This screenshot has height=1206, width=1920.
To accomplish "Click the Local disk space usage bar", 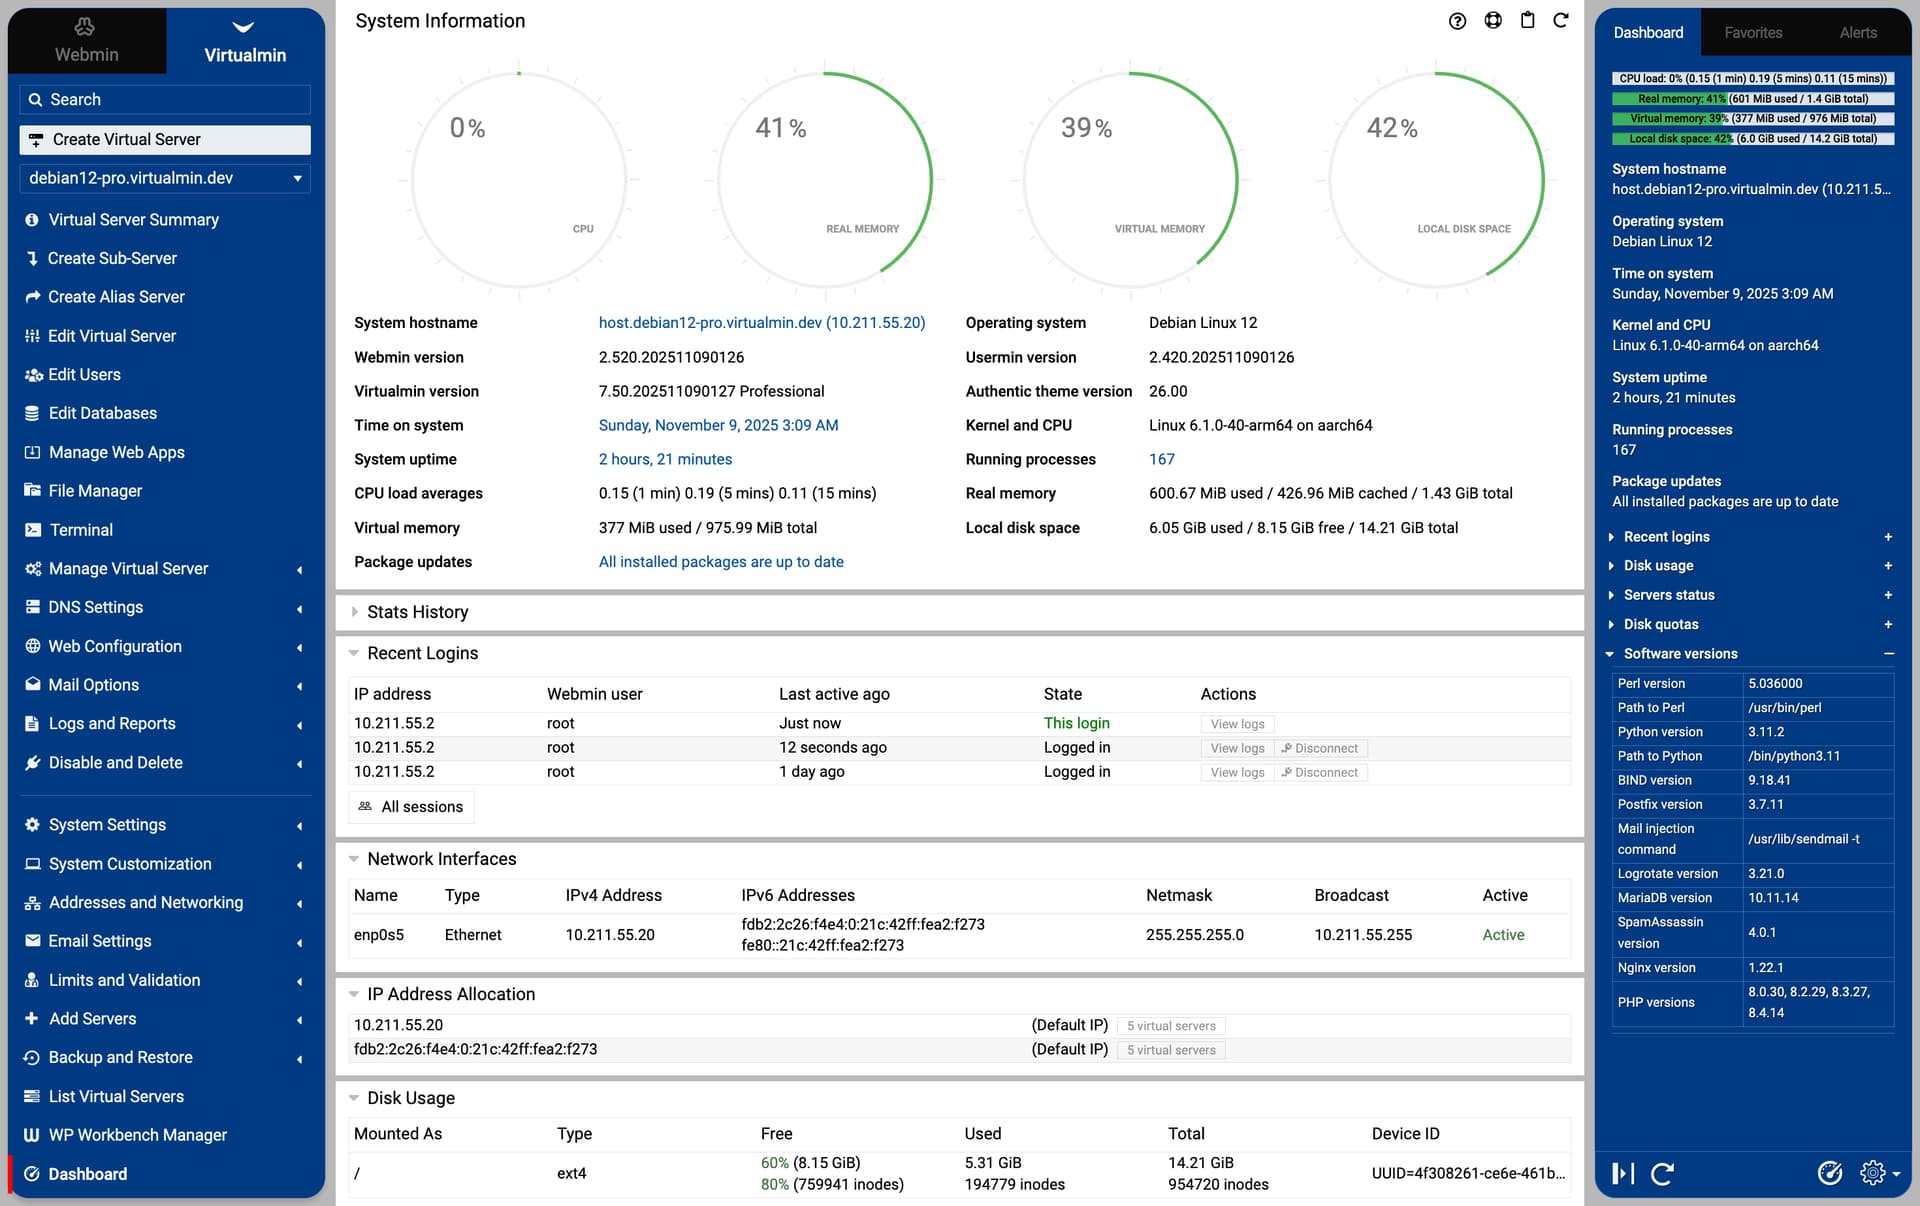I will (x=1752, y=139).
